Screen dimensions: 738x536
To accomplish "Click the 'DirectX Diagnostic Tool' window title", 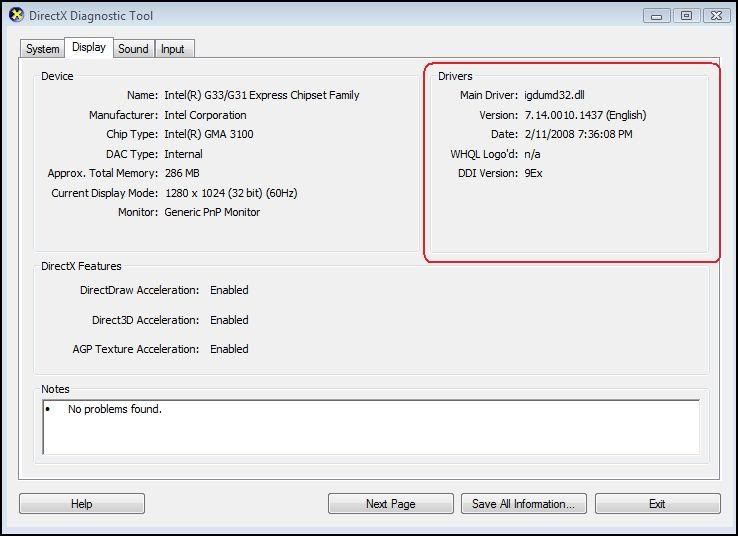I will [91, 16].
